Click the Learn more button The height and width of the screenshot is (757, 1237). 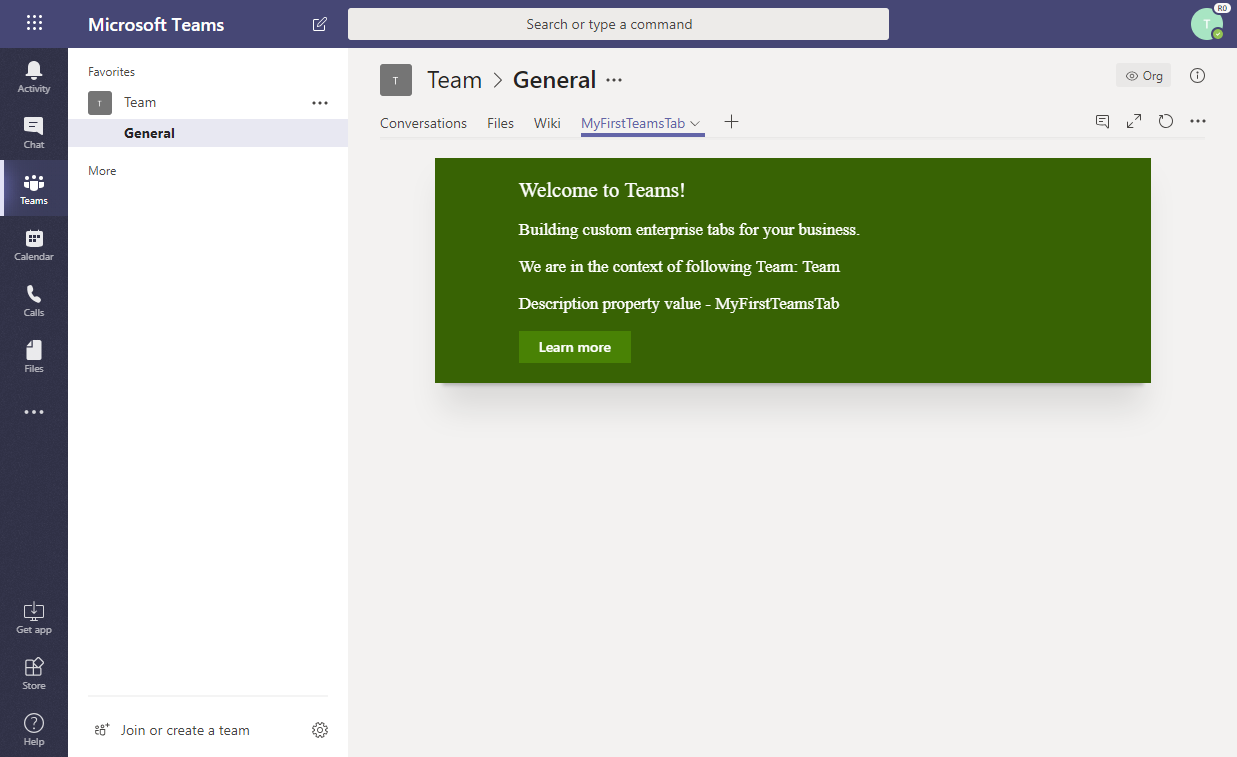pyautogui.click(x=575, y=347)
